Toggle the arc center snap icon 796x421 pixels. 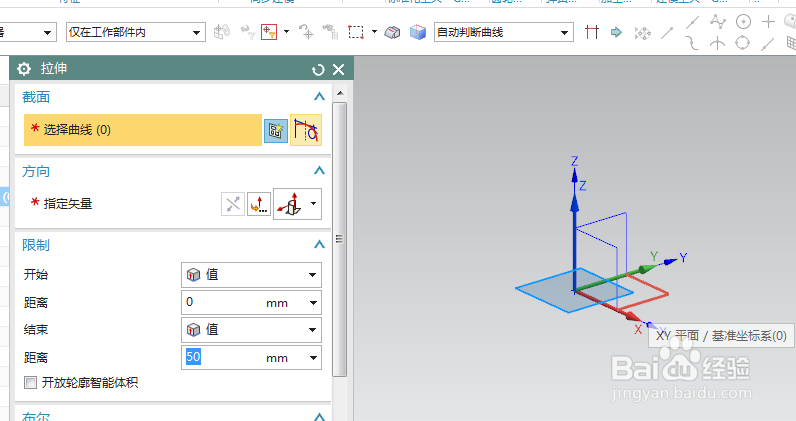(x=743, y=22)
